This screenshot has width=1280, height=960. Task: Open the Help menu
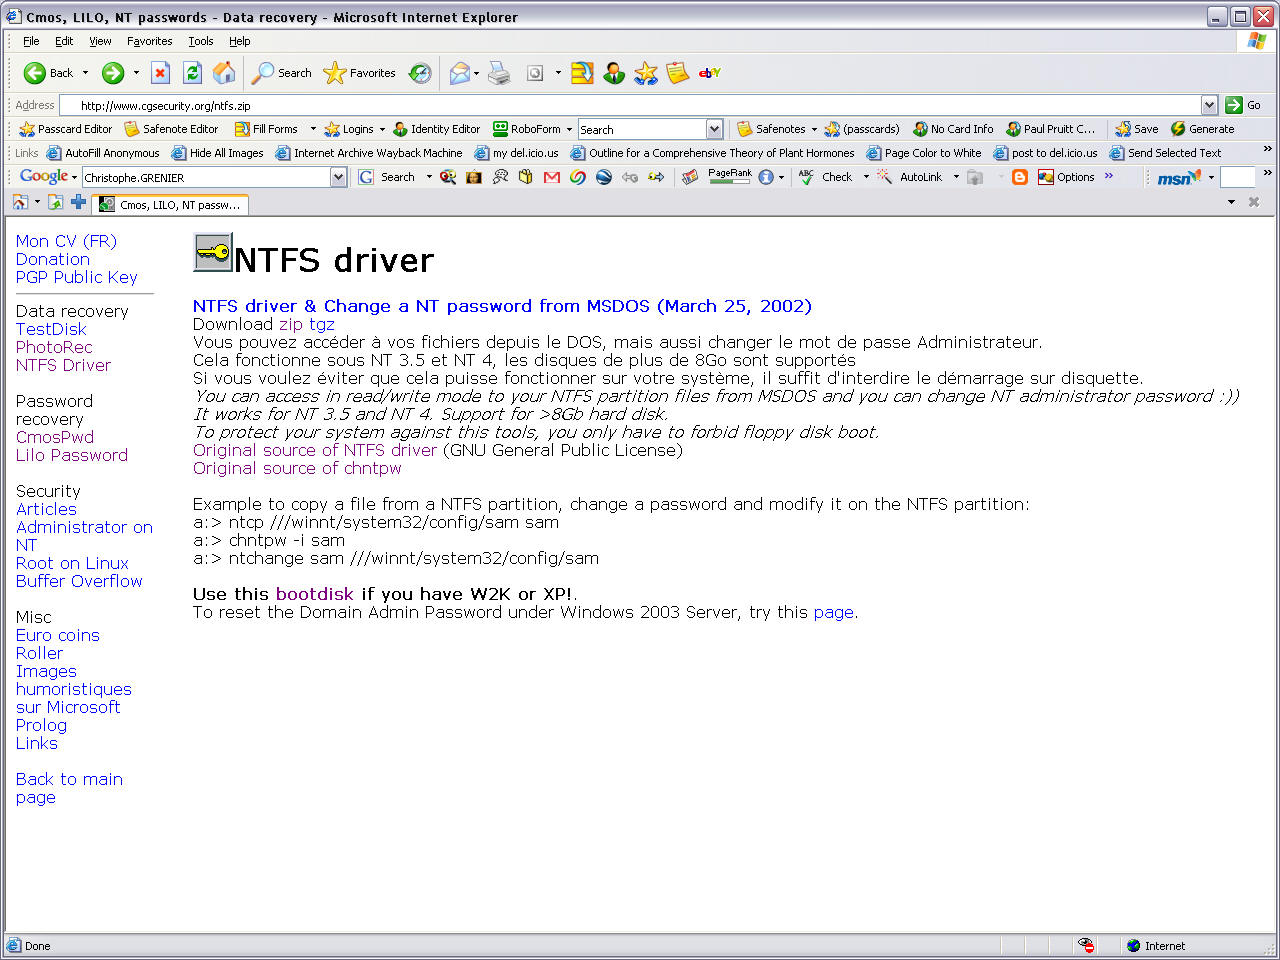[239, 41]
